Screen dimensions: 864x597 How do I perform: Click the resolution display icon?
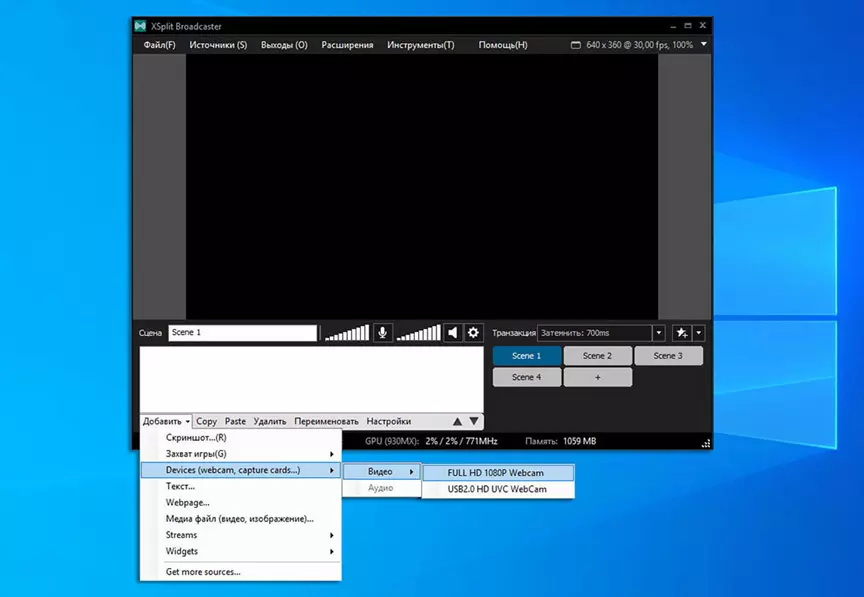coord(576,45)
